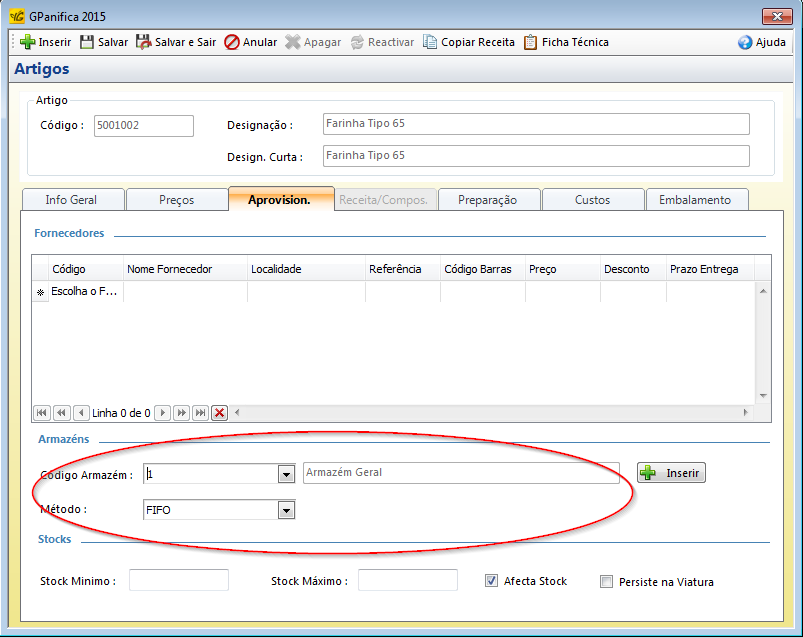Open the Ficha Técnica clipboard icon
Viewport: 803px width, 638px height.
531,42
